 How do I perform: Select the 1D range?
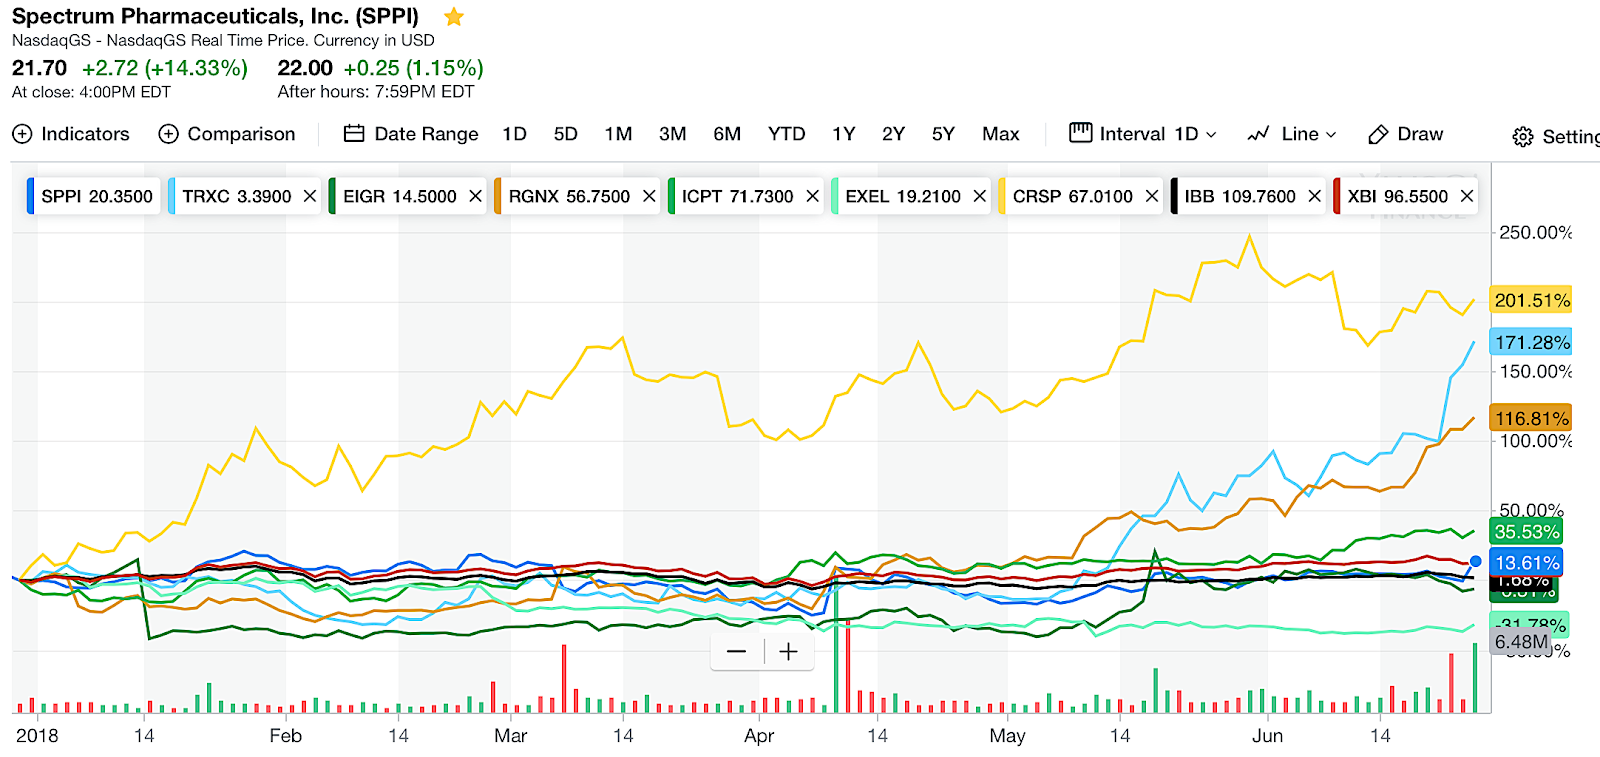(514, 134)
